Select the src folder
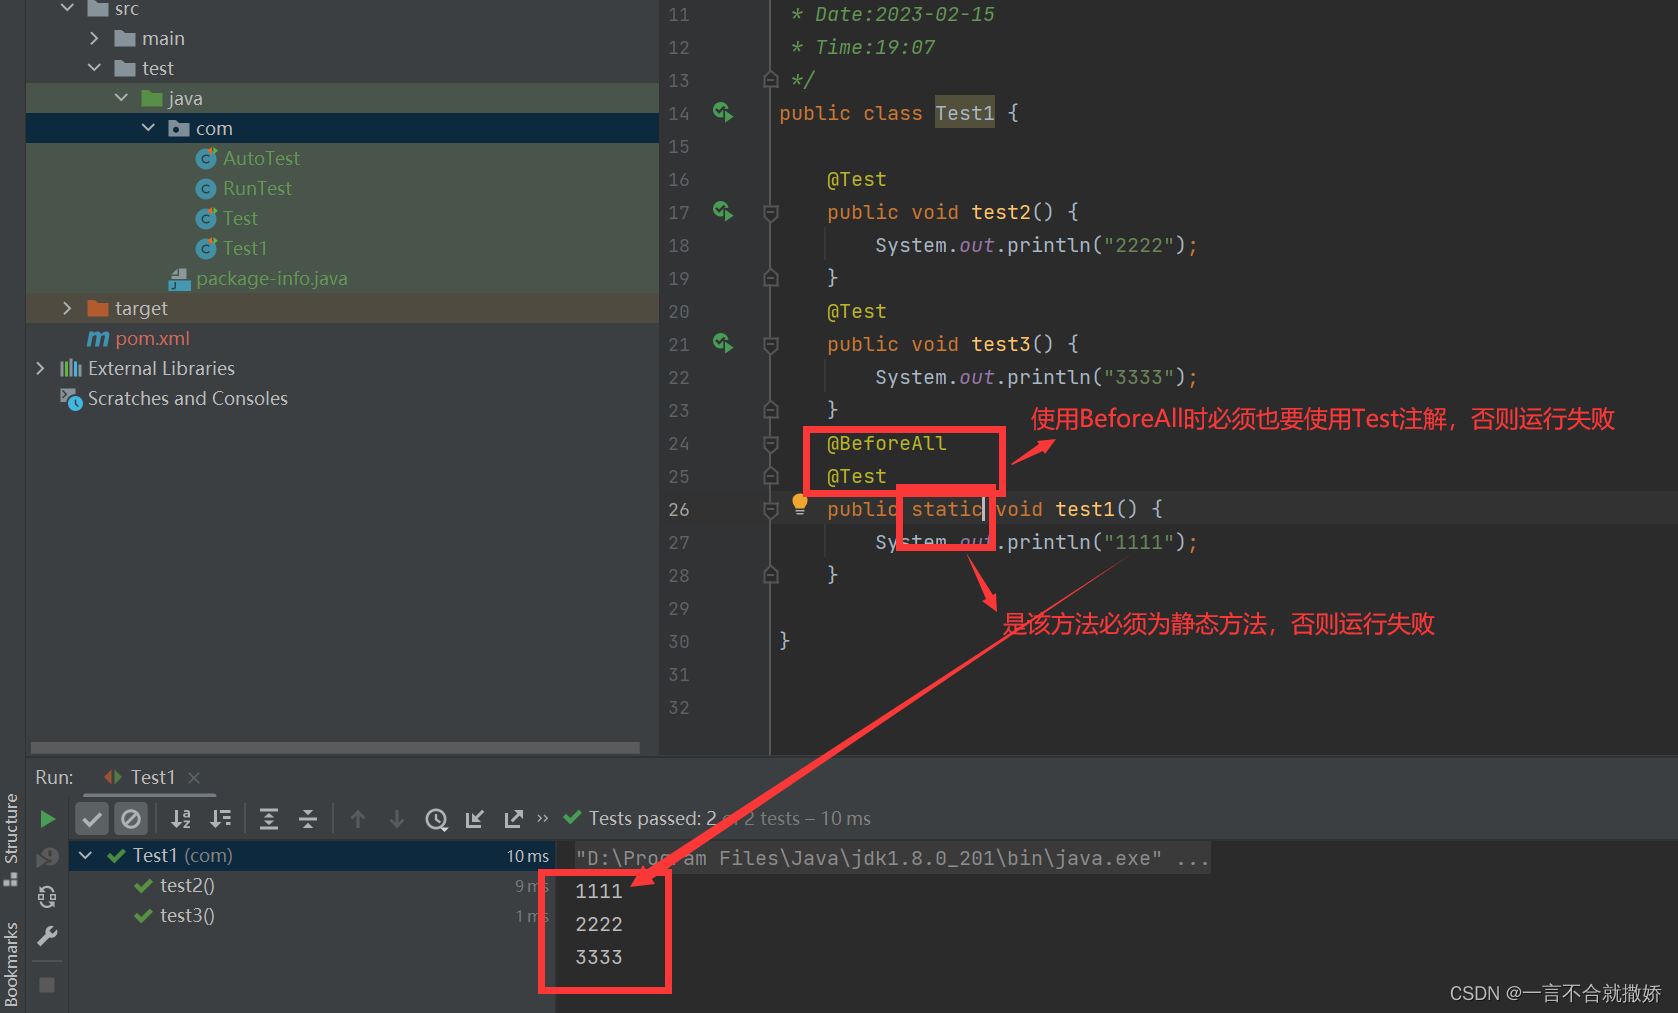This screenshot has height=1013, width=1678. (127, 9)
